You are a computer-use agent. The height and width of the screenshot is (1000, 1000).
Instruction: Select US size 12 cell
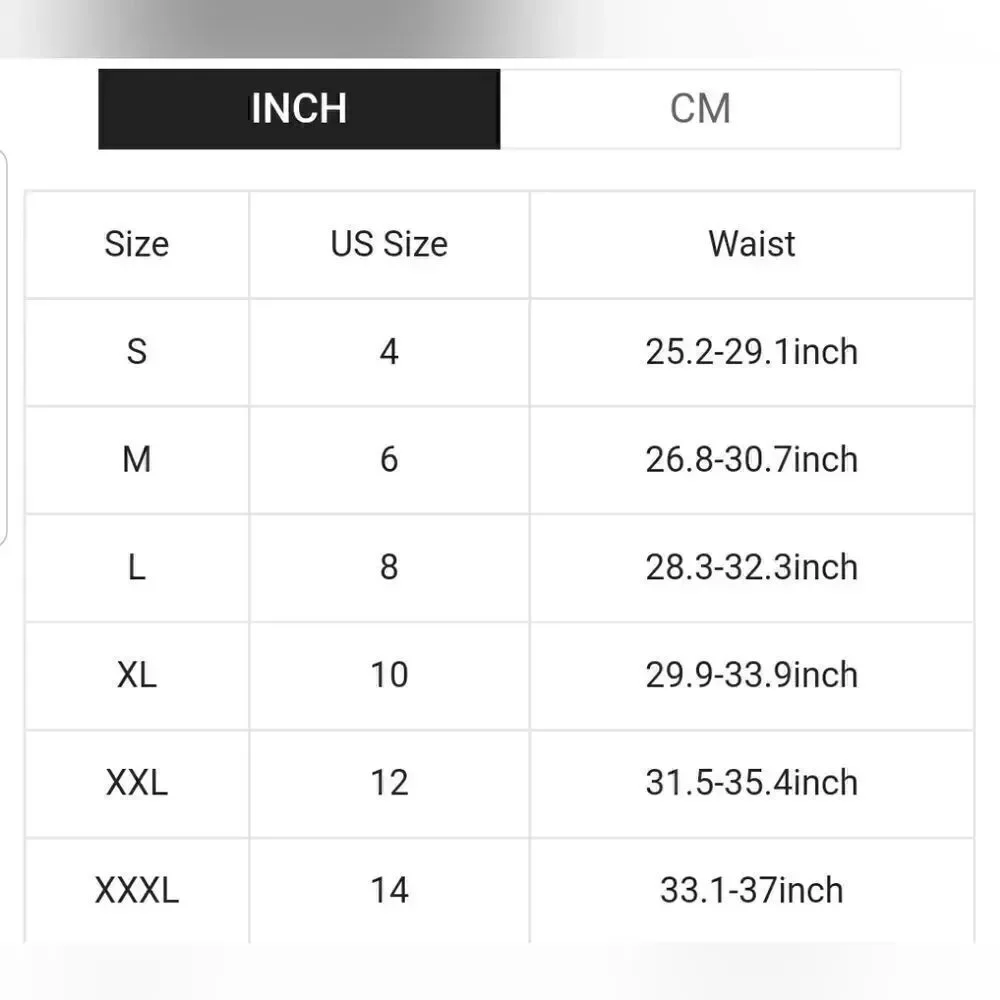pos(389,783)
